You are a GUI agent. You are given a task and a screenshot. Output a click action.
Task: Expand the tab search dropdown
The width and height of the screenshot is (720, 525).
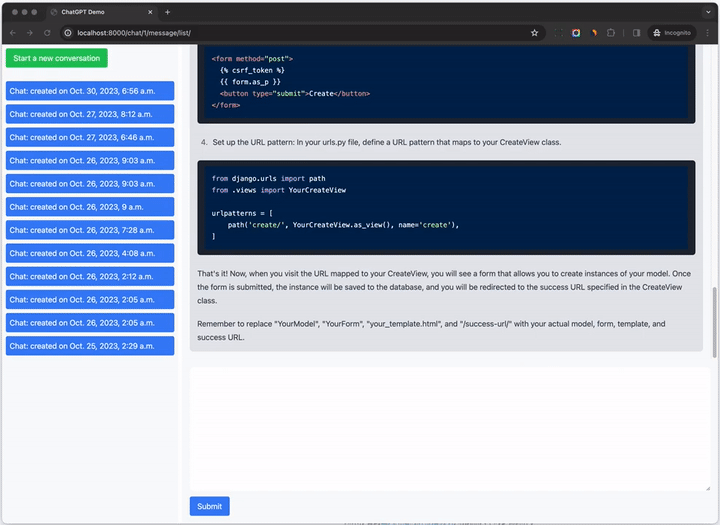point(708,12)
